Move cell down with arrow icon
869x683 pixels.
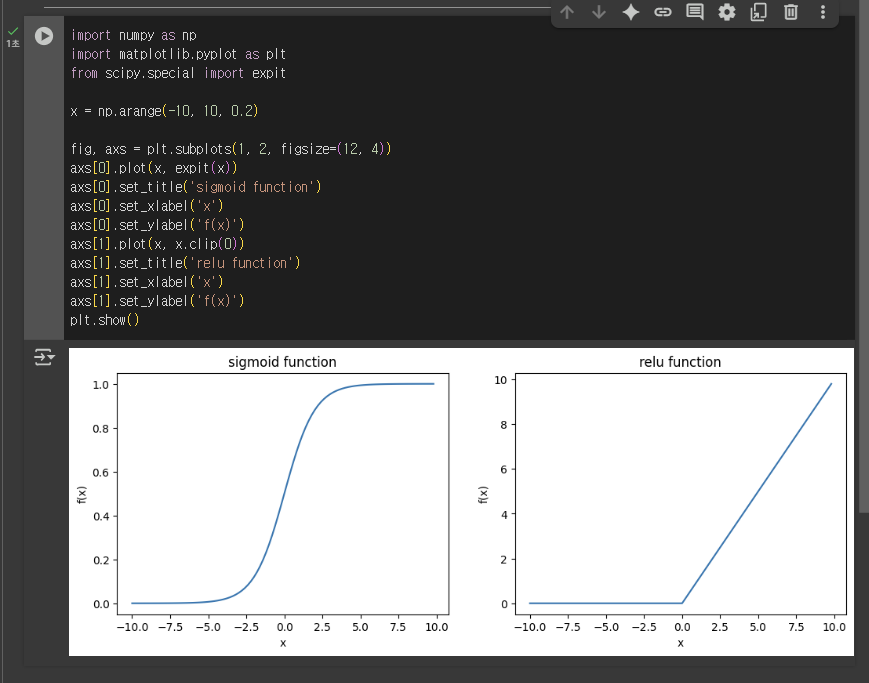[599, 12]
